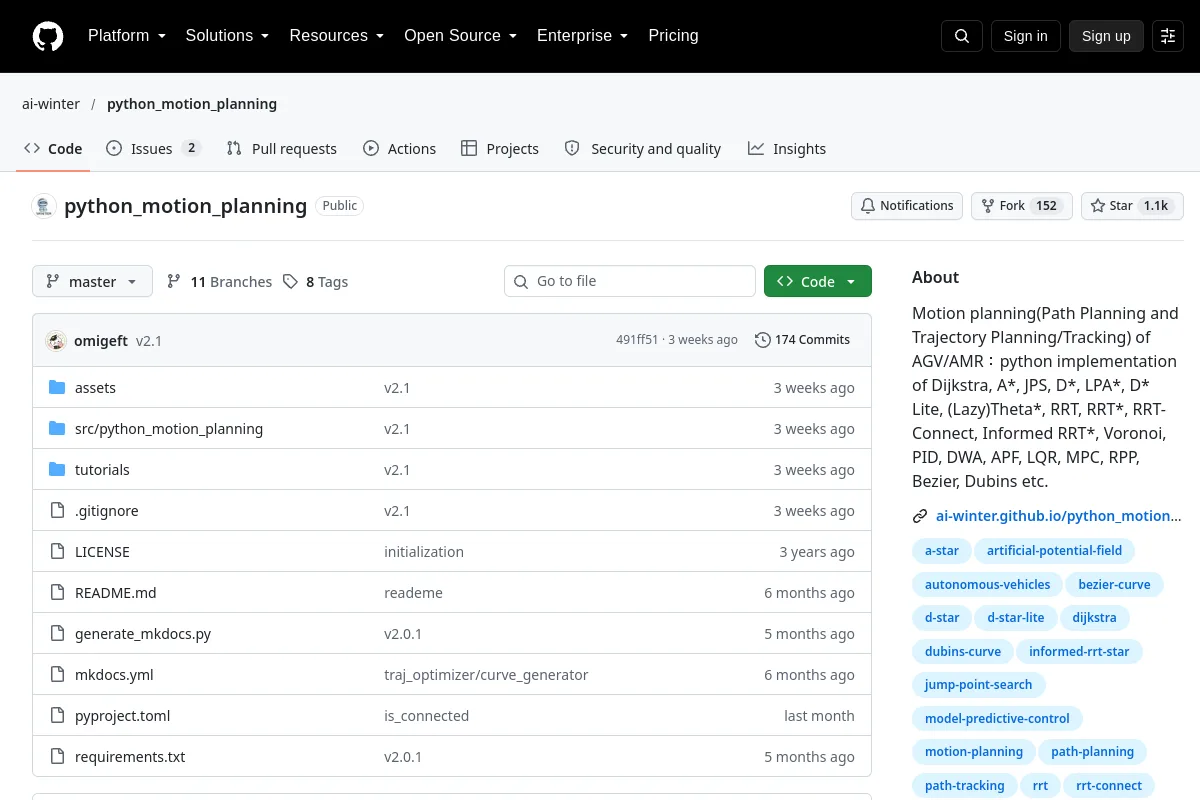Click the Notifications button

pos(907,206)
